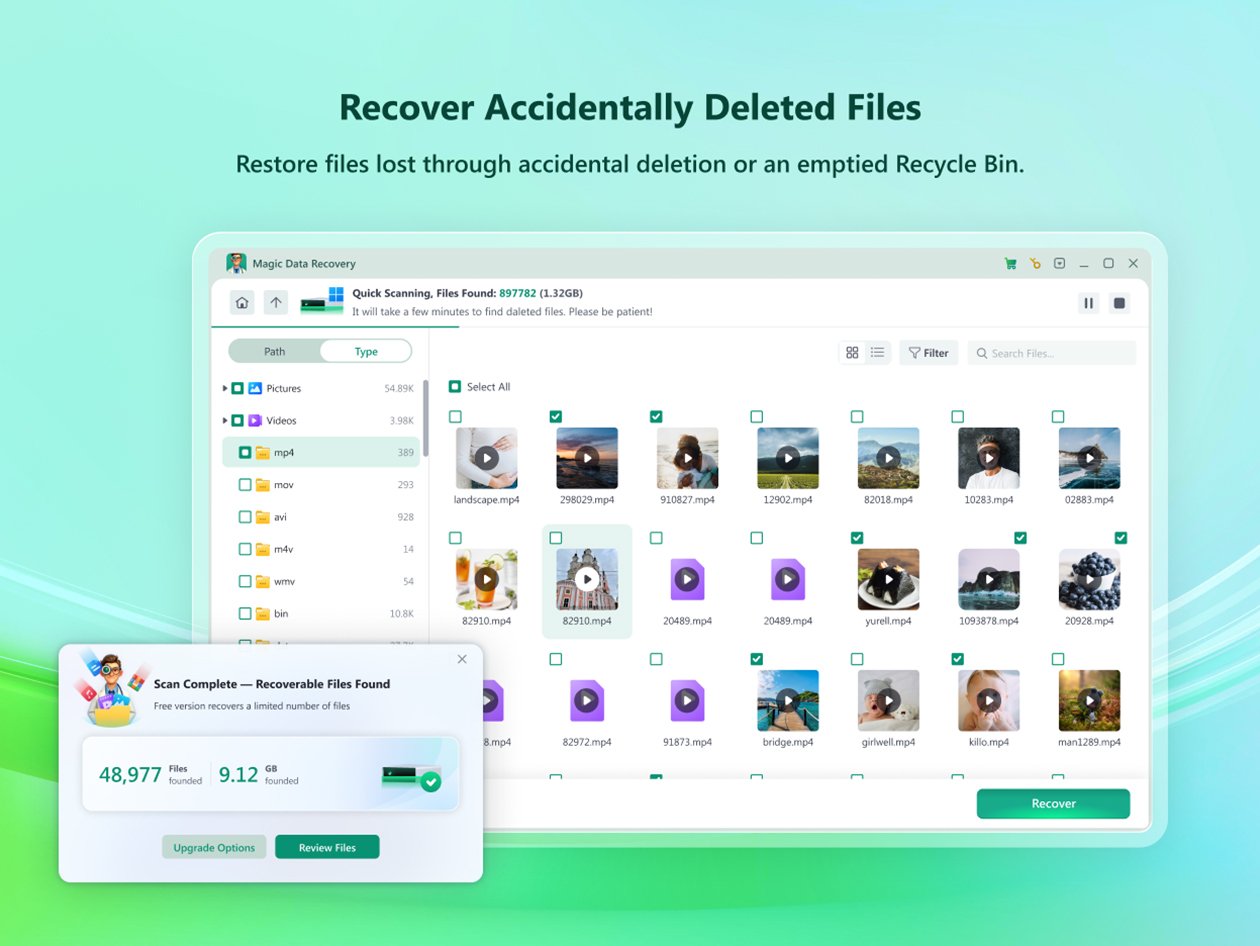Play the landscape.mp4 thumbnail
Image resolution: width=1260 pixels, height=946 pixels.
[x=487, y=458]
